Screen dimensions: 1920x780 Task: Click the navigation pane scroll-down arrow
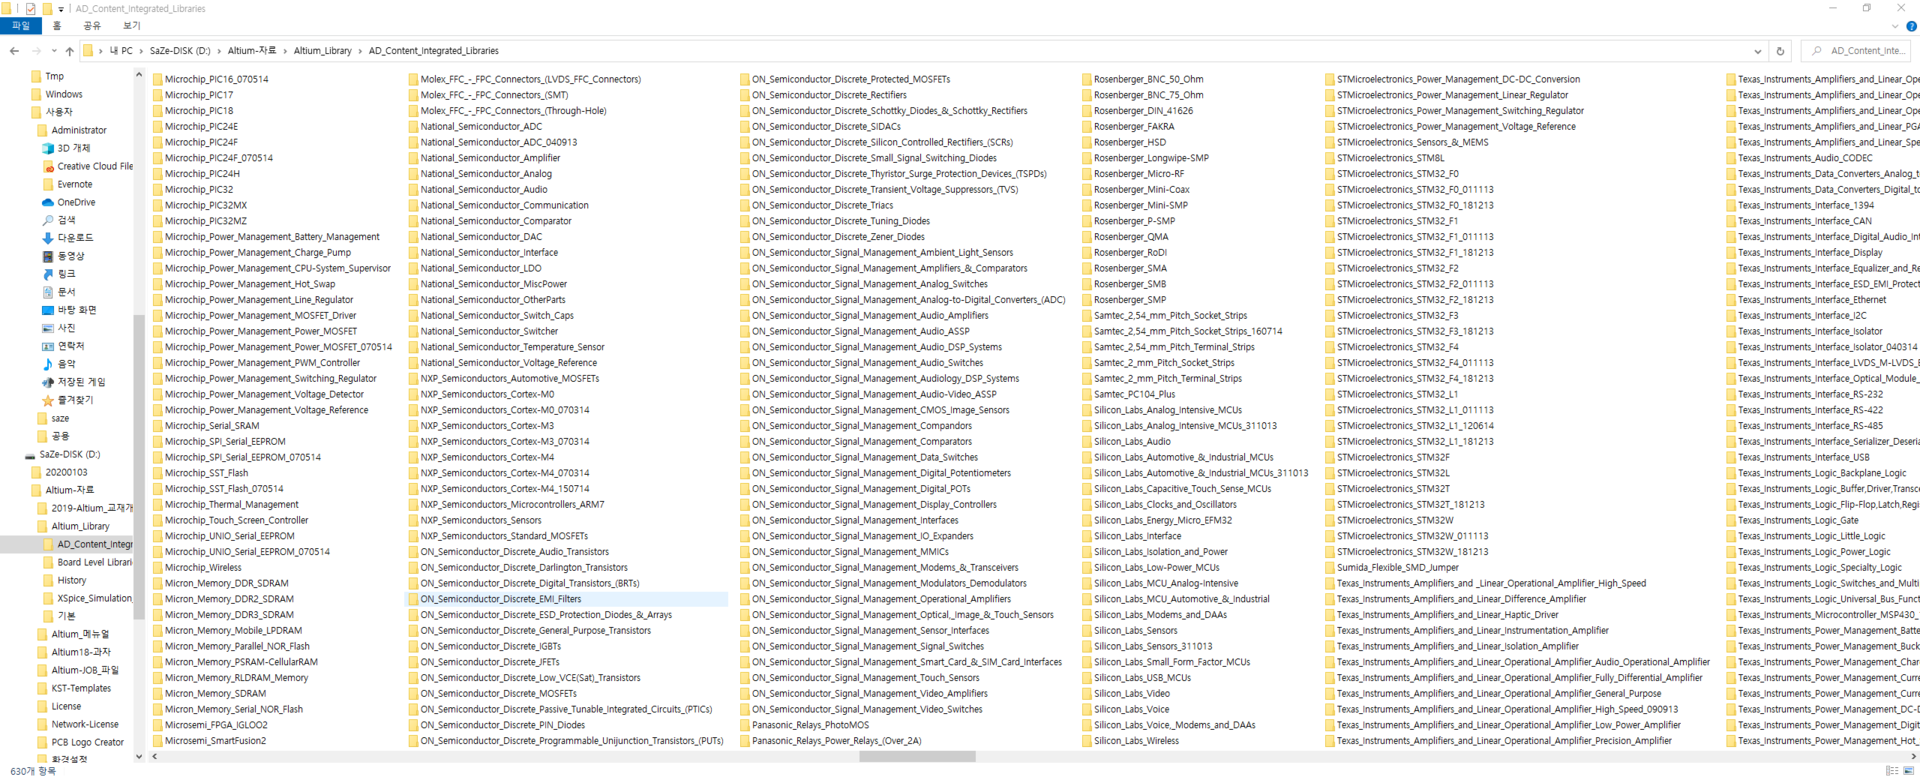pyautogui.click(x=139, y=757)
